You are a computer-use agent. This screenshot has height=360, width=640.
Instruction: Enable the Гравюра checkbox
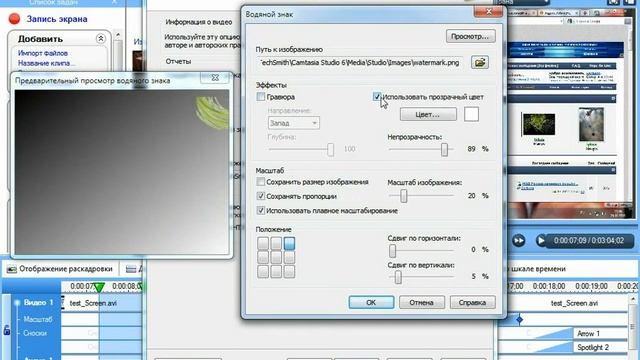tap(261, 97)
